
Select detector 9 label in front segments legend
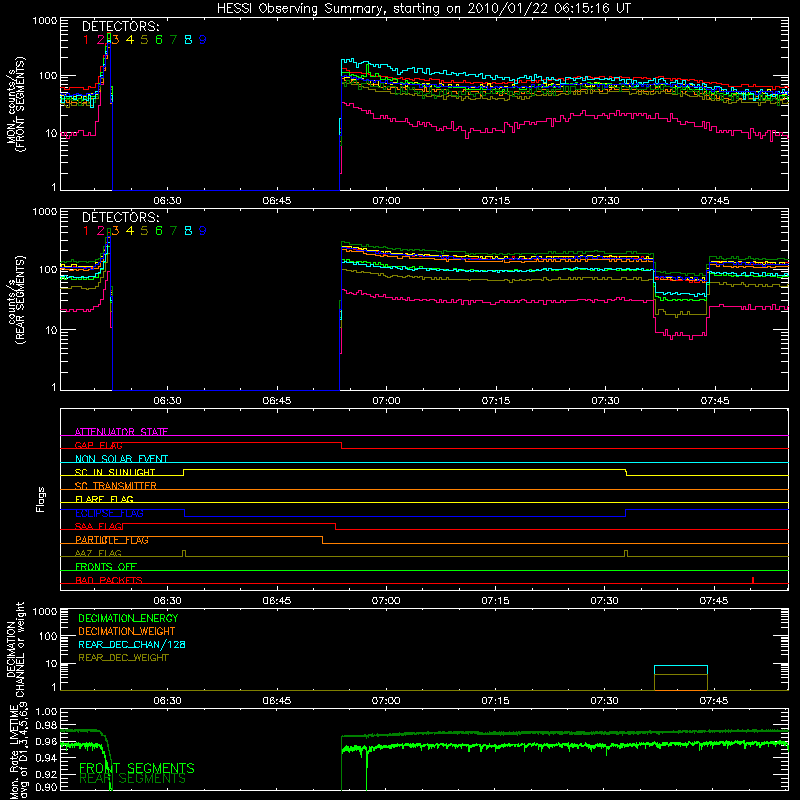coord(203,40)
